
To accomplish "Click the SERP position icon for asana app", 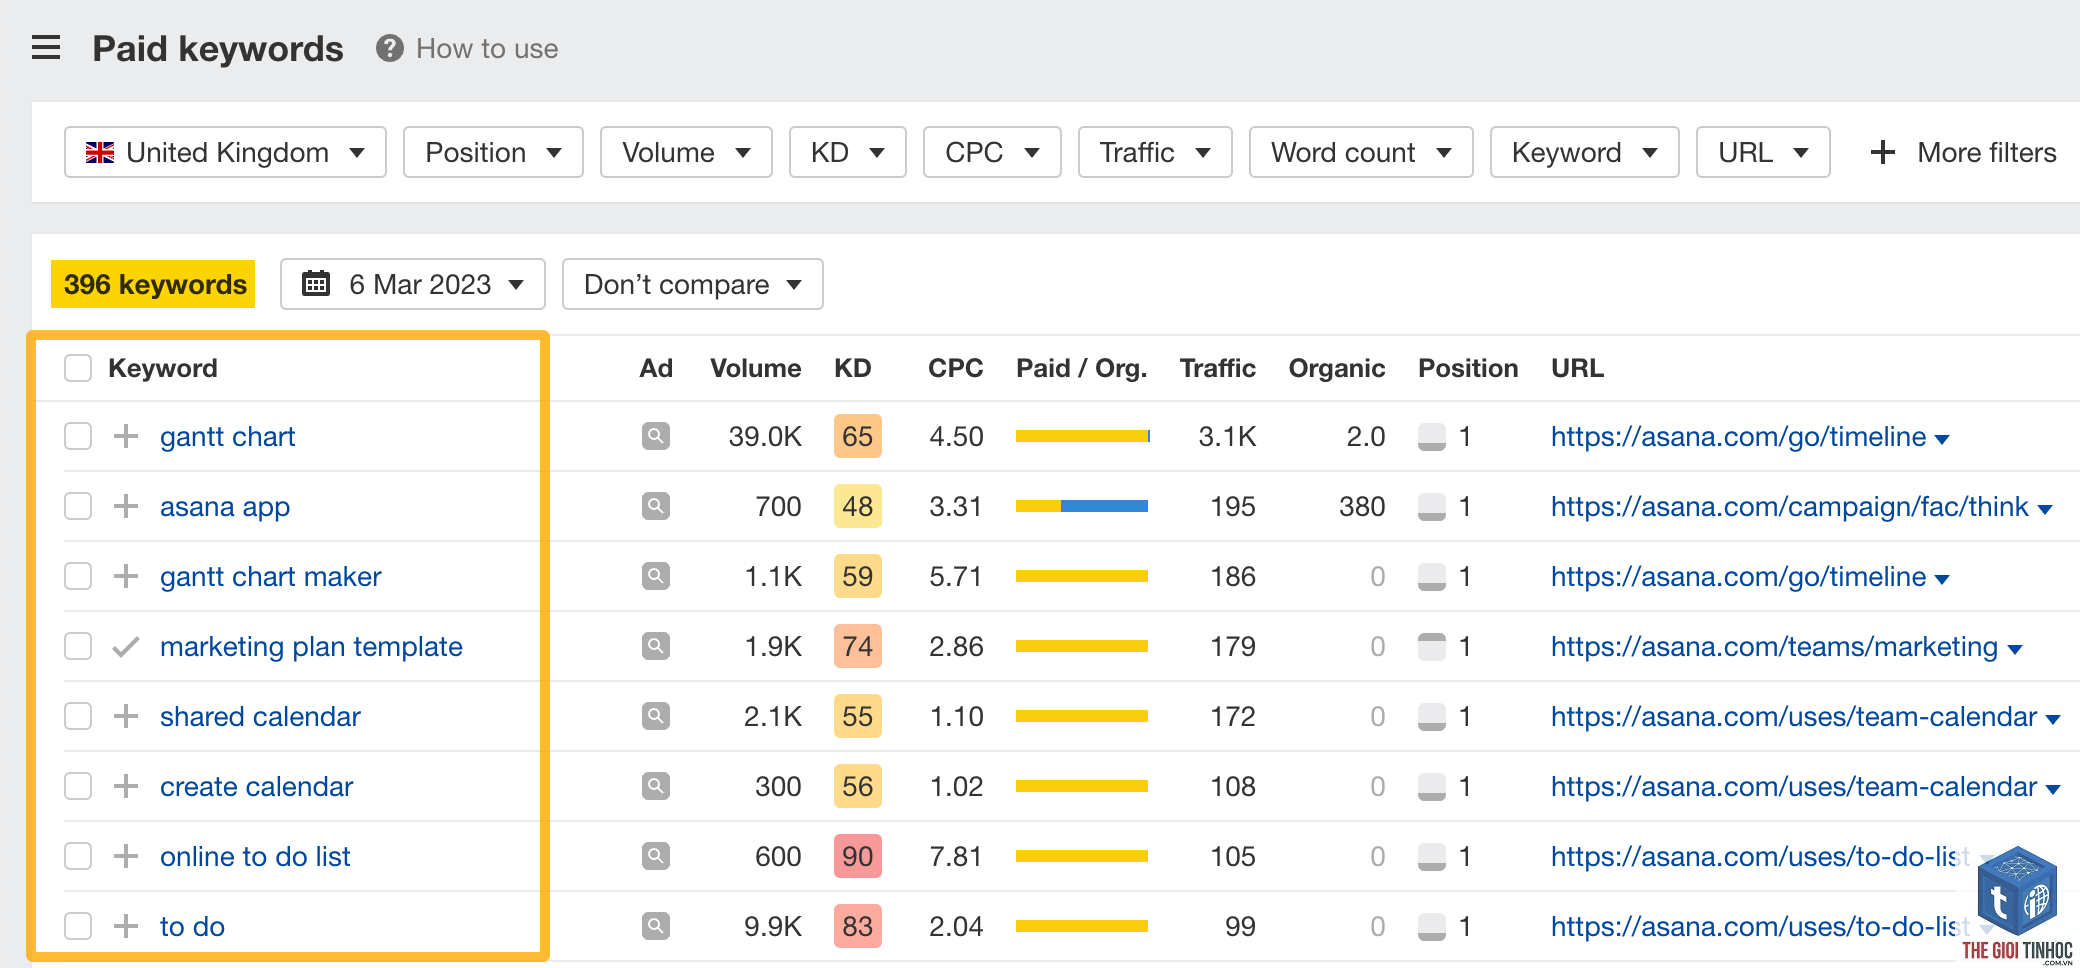I will [1432, 507].
